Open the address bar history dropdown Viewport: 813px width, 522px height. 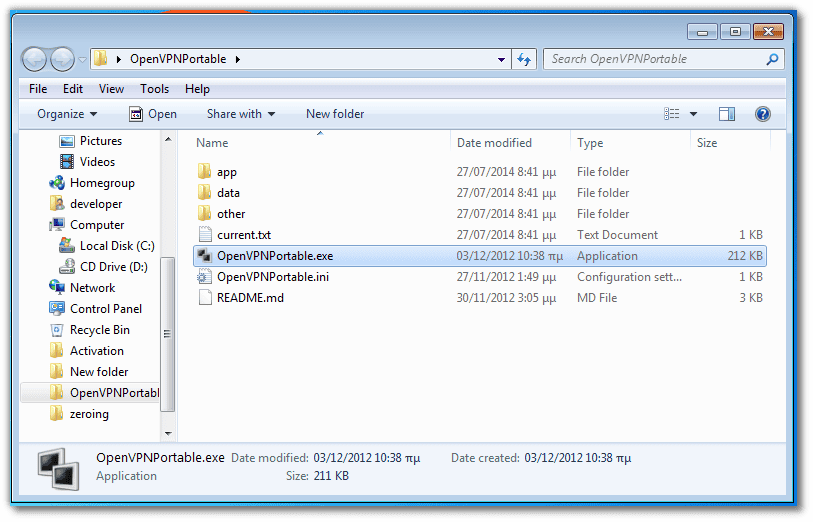tap(501, 60)
